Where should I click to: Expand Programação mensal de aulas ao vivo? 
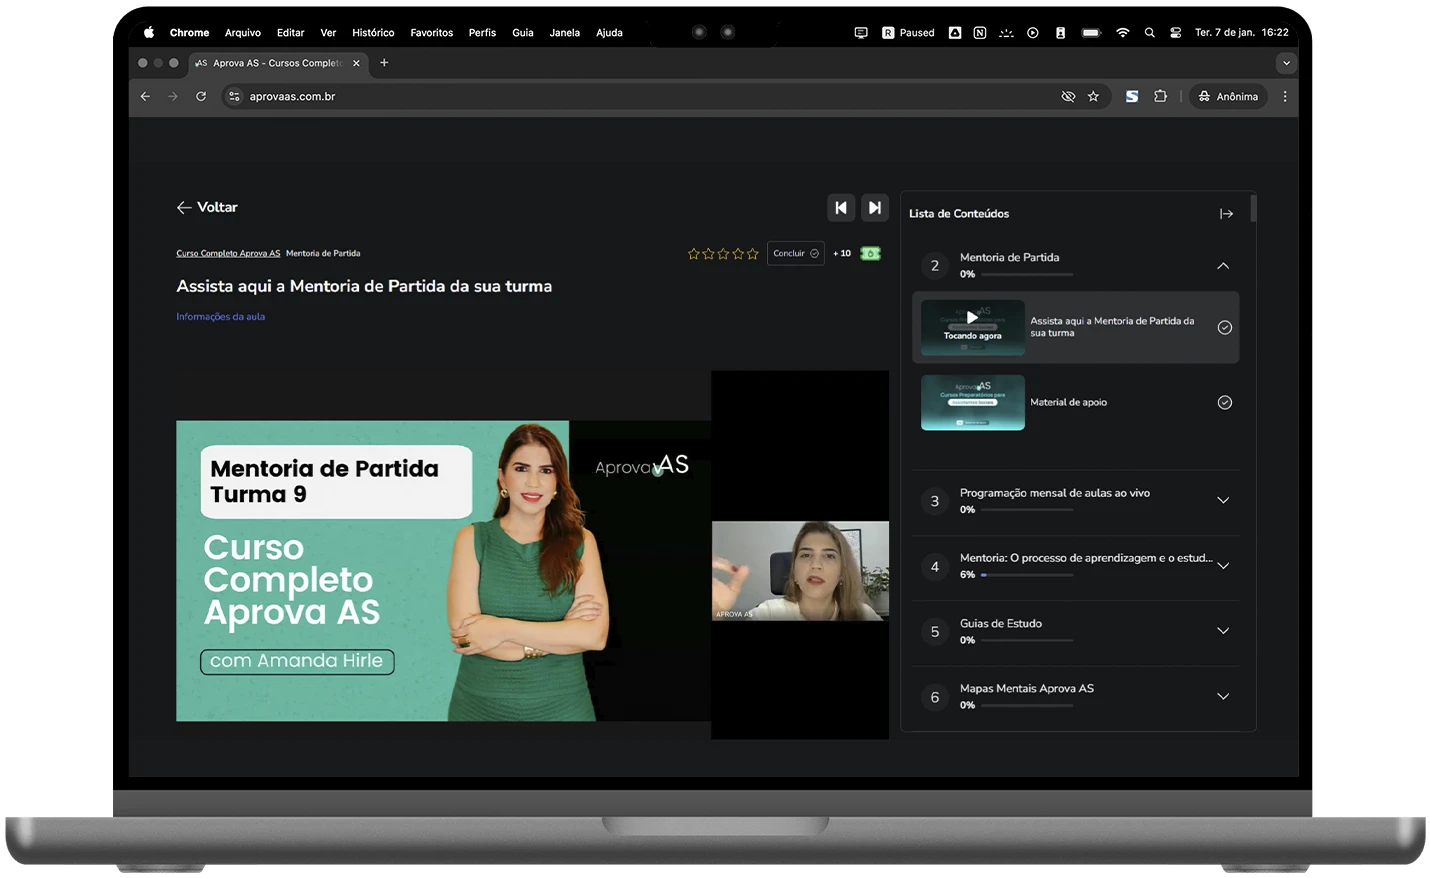[x=1223, y=501]
